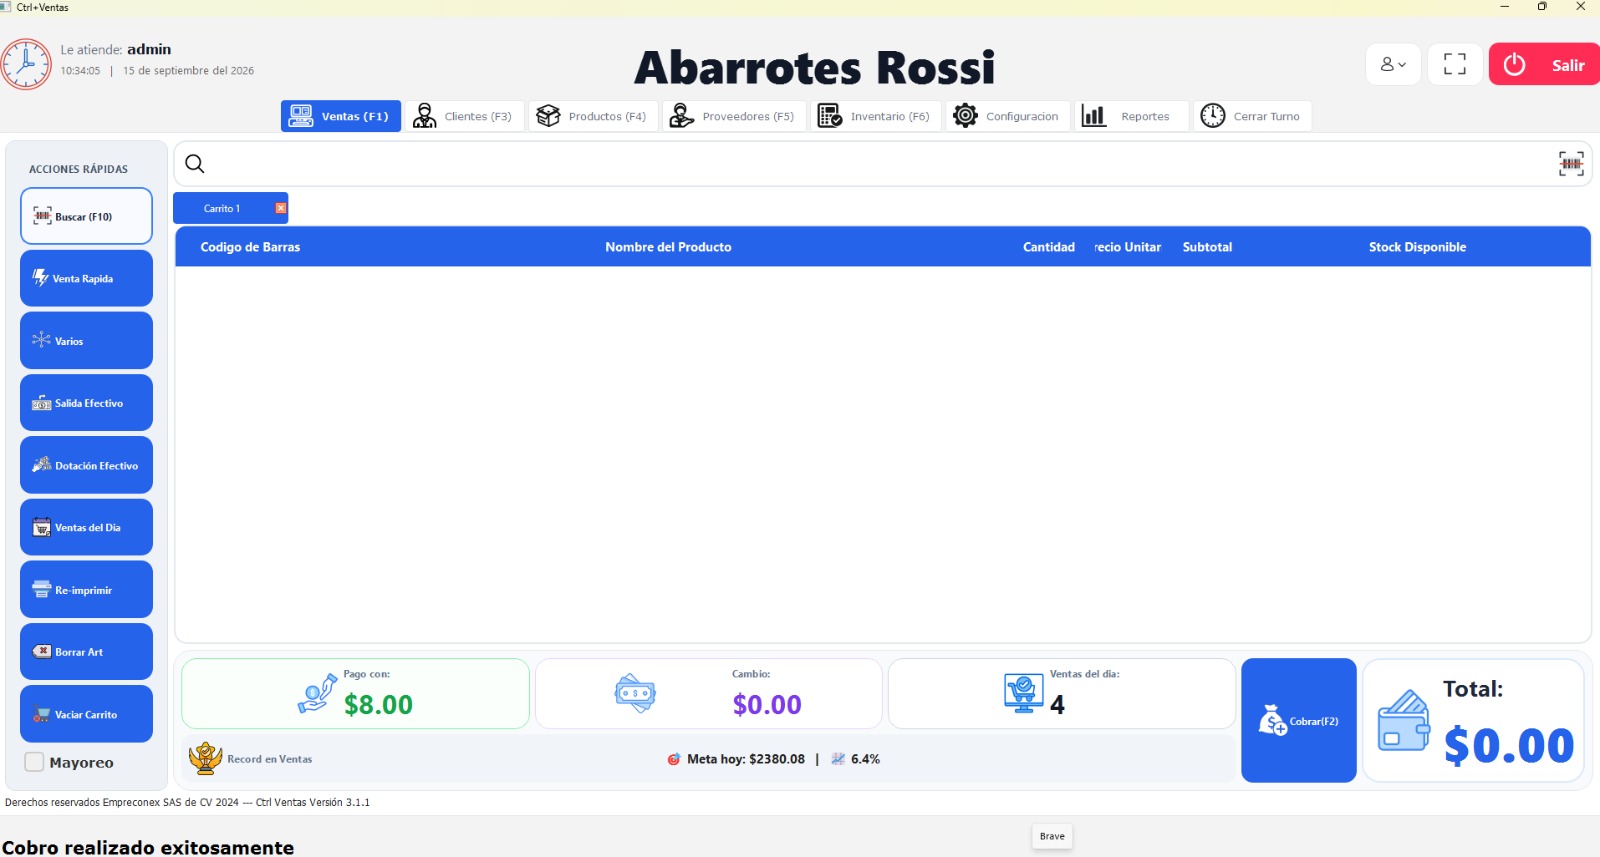Register a Salida Efectivo
The image size is (1600, 857).
tap(86, 403)
